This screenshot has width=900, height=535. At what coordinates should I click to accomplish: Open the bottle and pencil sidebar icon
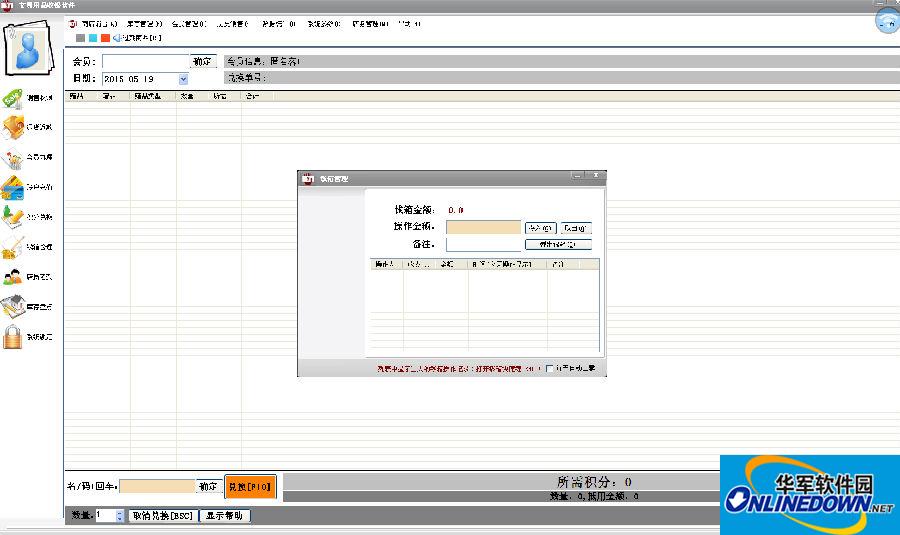click(x=13, y=218)
